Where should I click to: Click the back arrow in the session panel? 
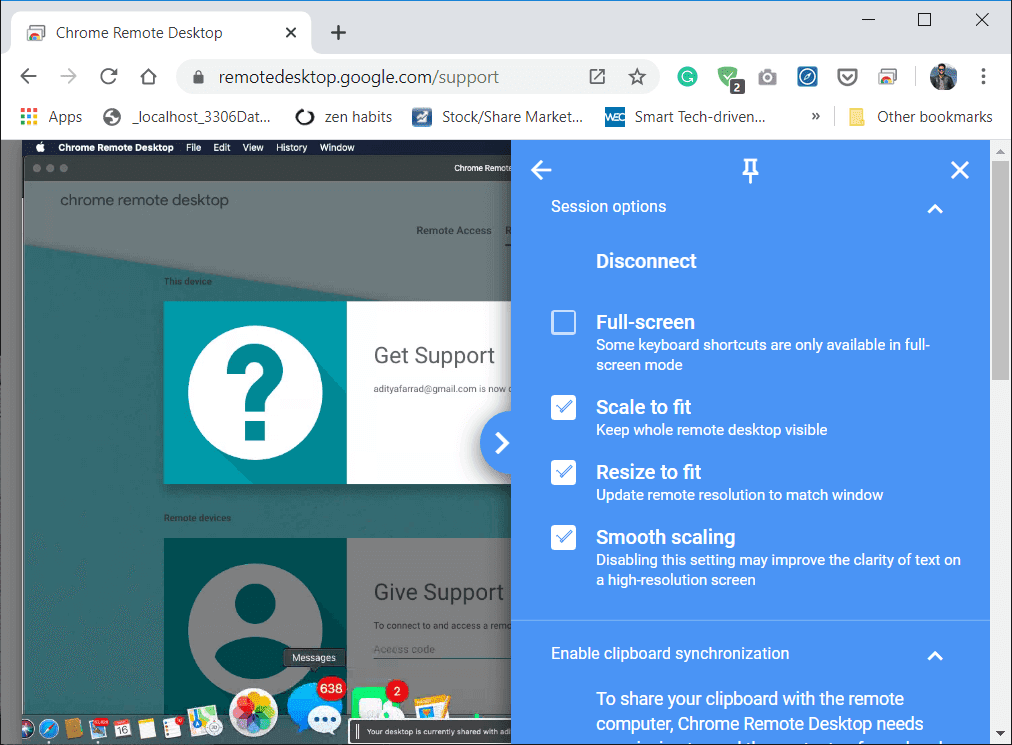pos(541,170)
